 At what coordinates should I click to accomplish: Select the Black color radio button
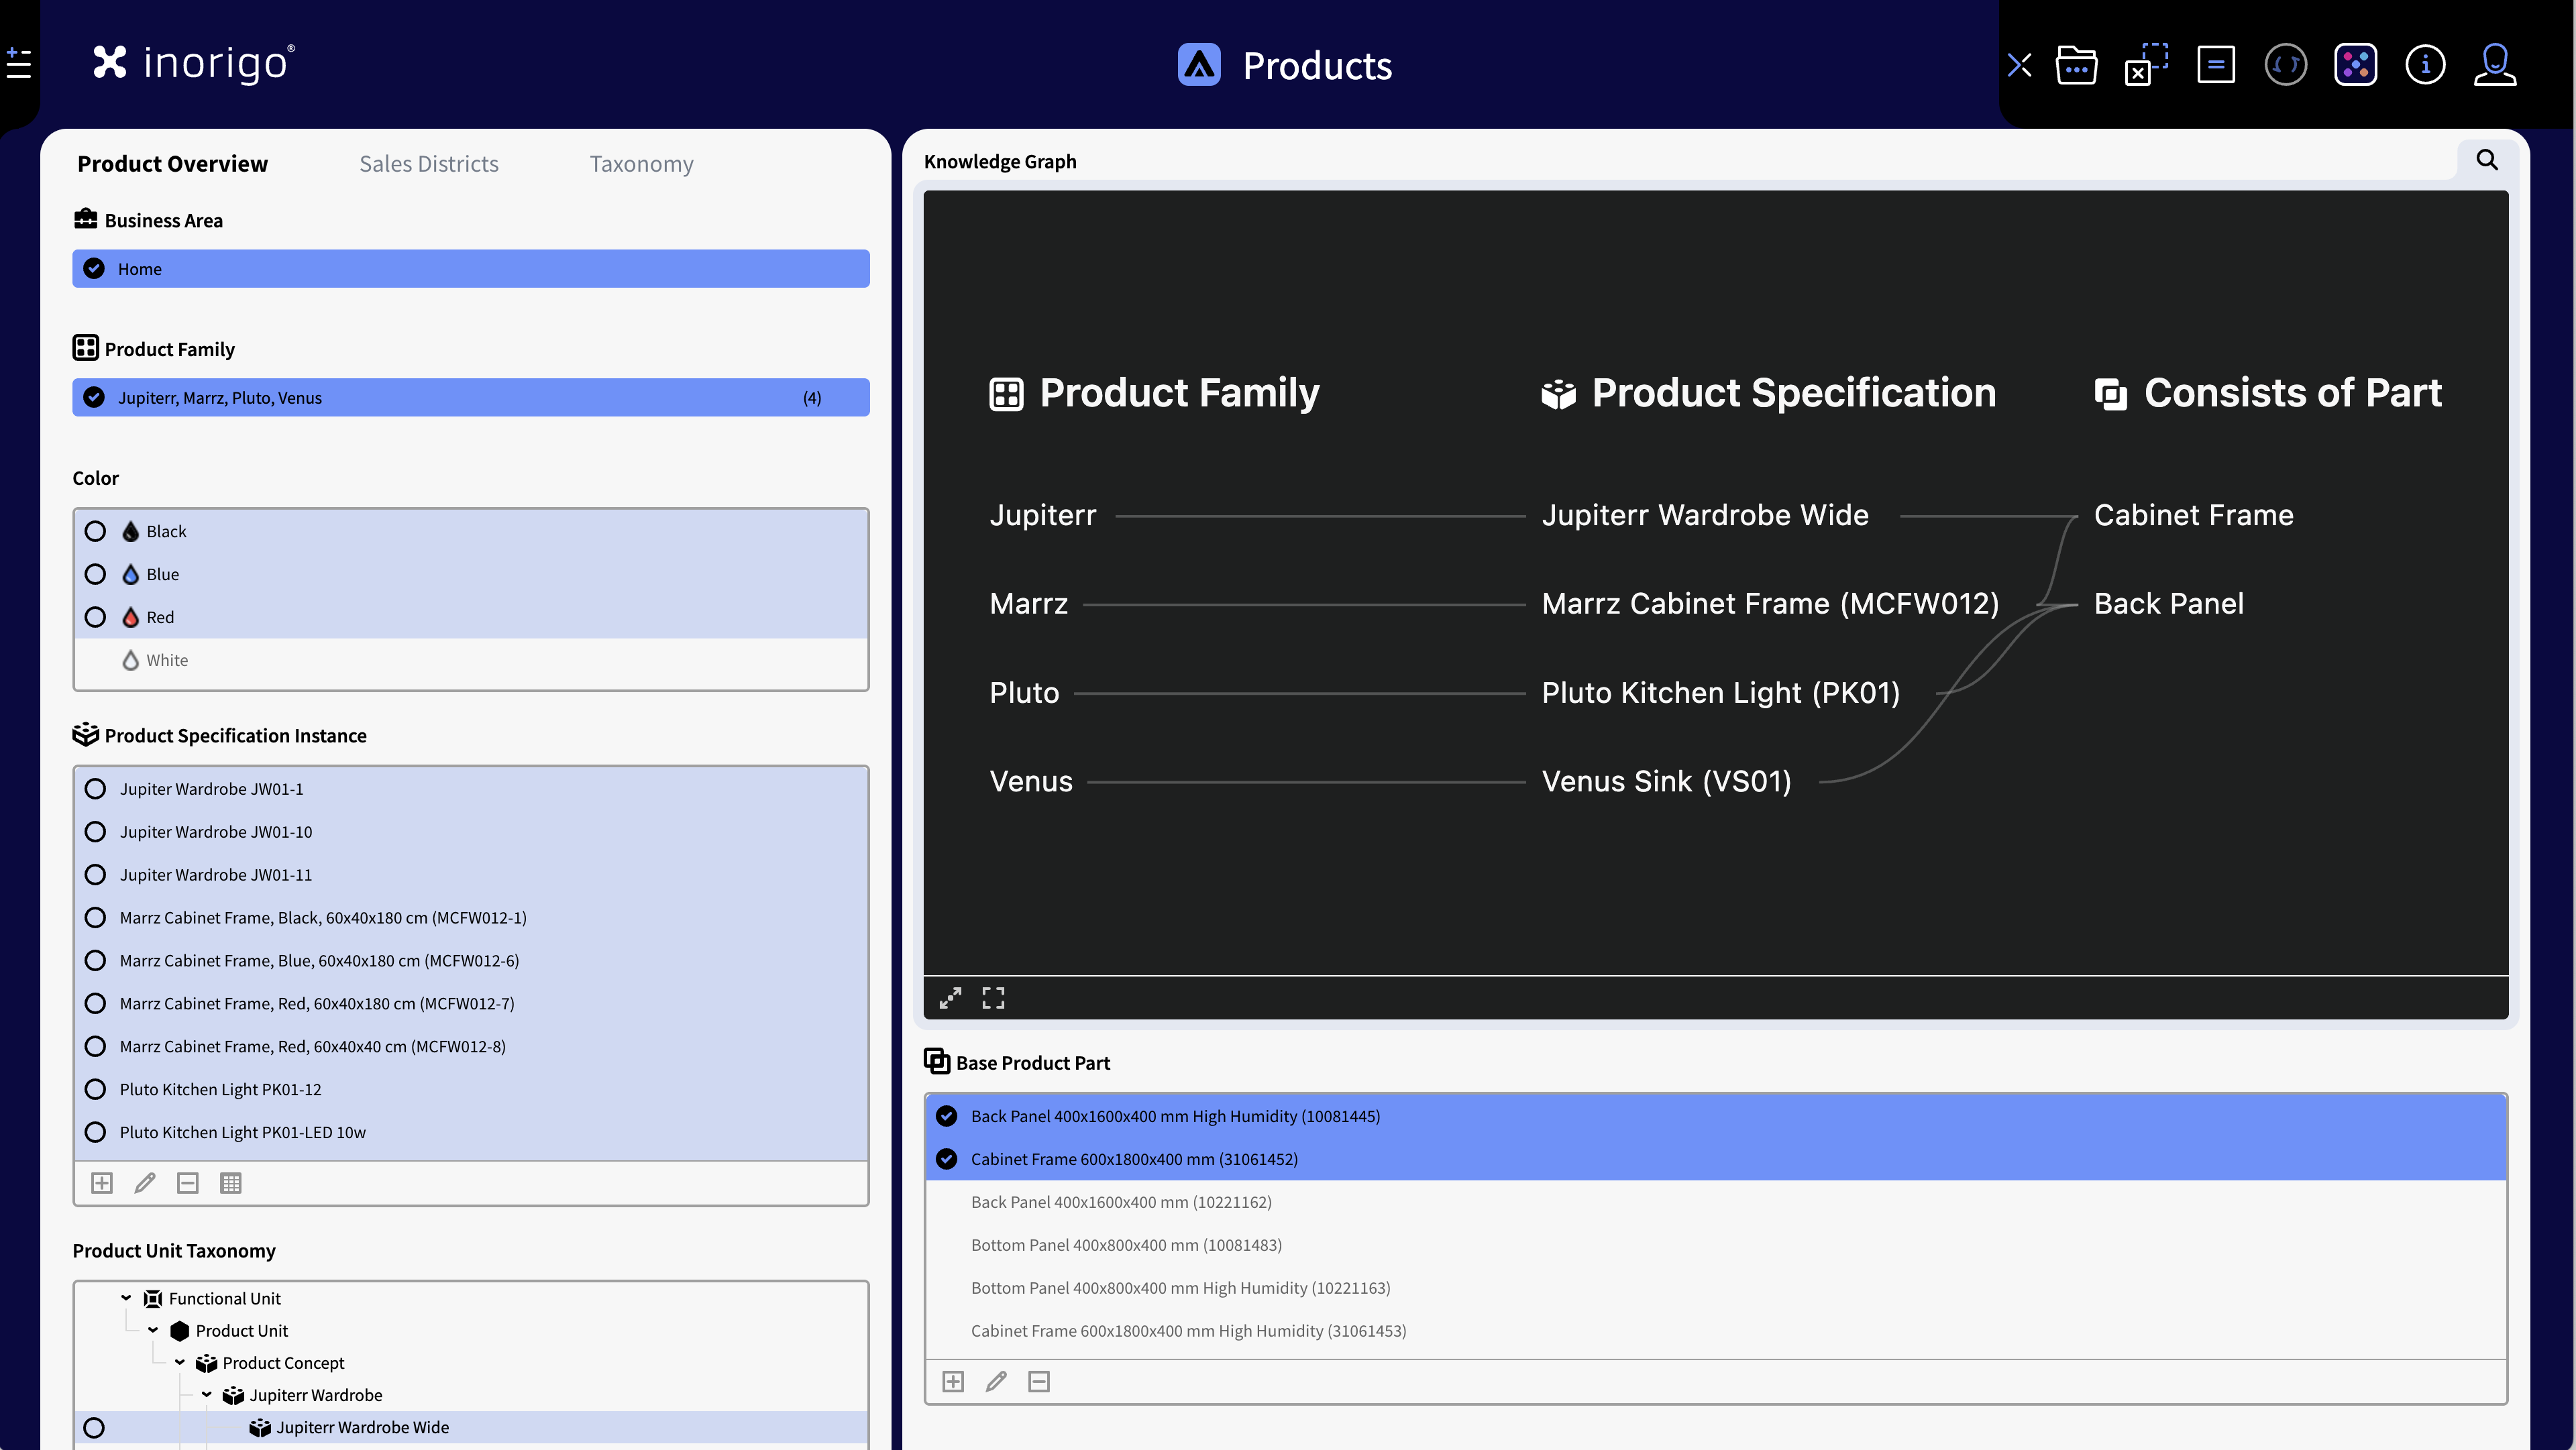tap(95, 531)
